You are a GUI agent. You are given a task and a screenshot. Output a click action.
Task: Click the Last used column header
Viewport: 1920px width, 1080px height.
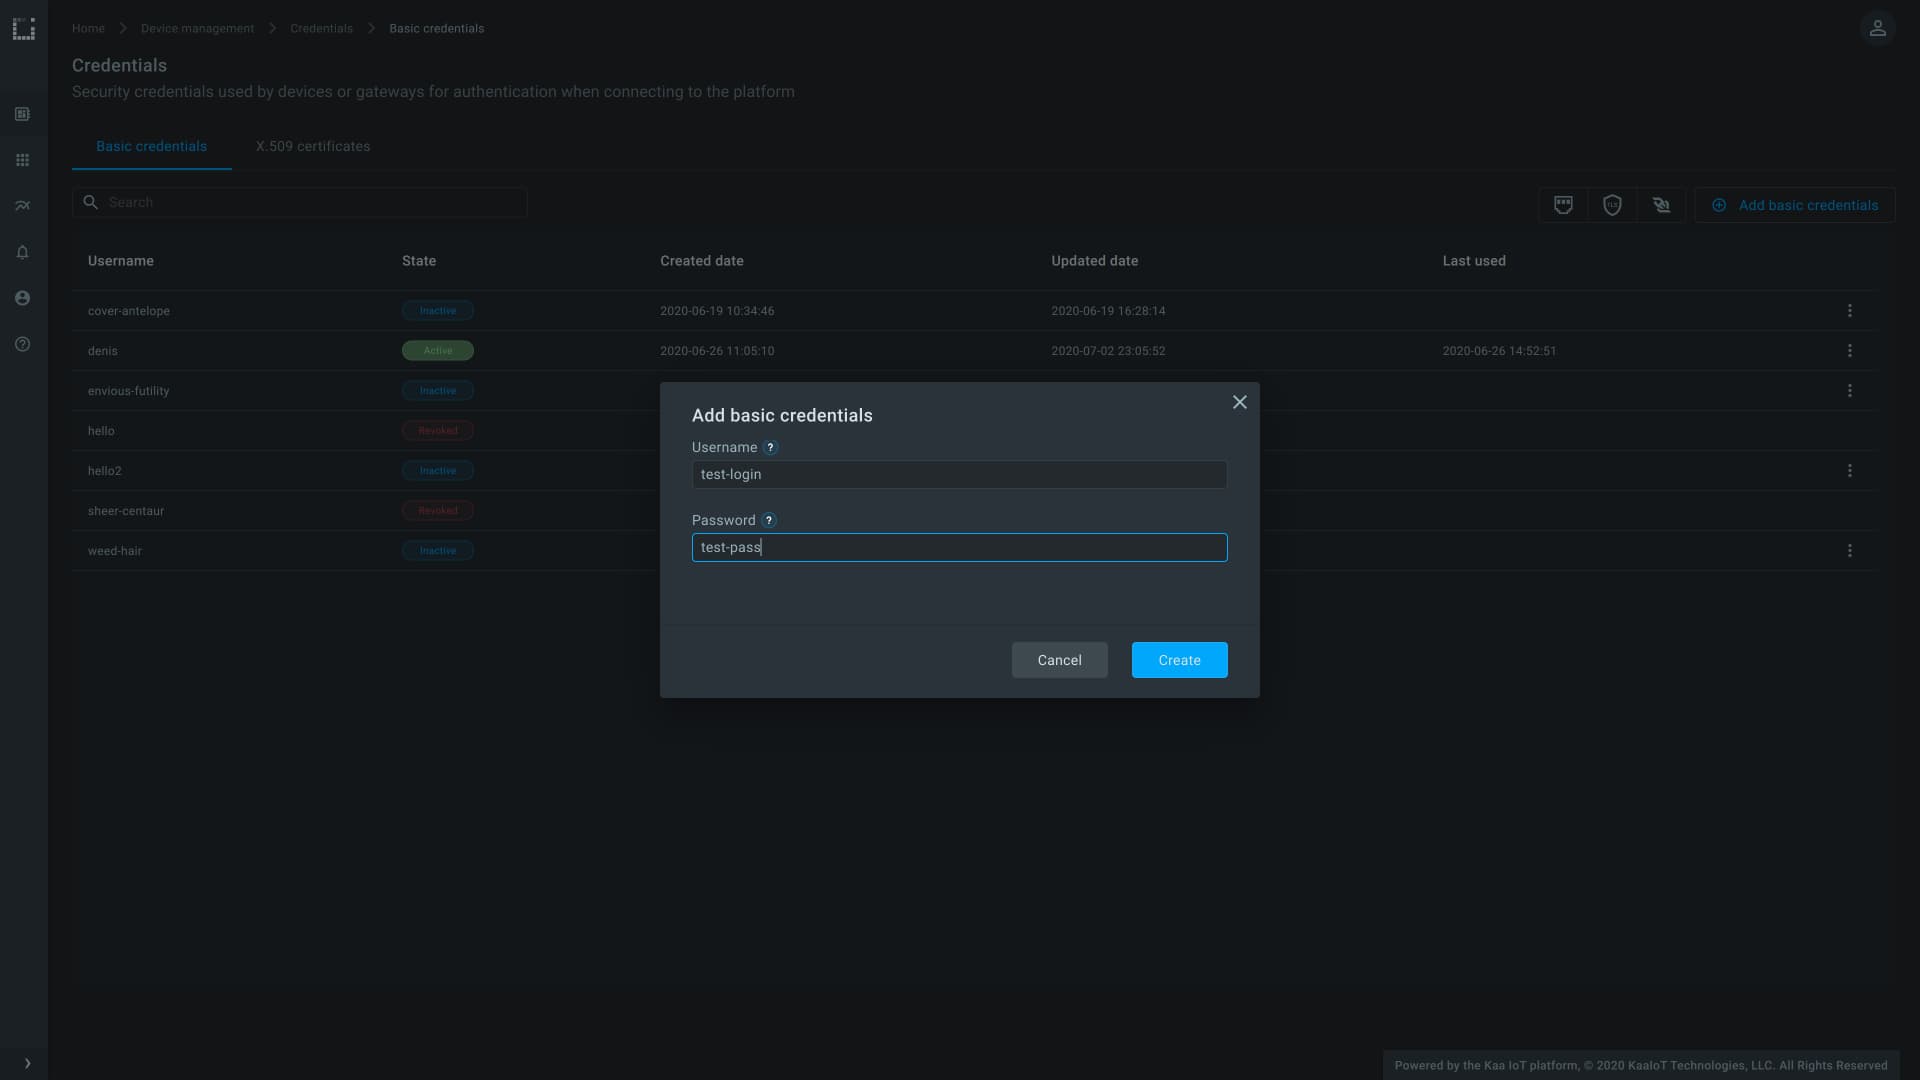pyautogui.click(x=1474, y=261)
